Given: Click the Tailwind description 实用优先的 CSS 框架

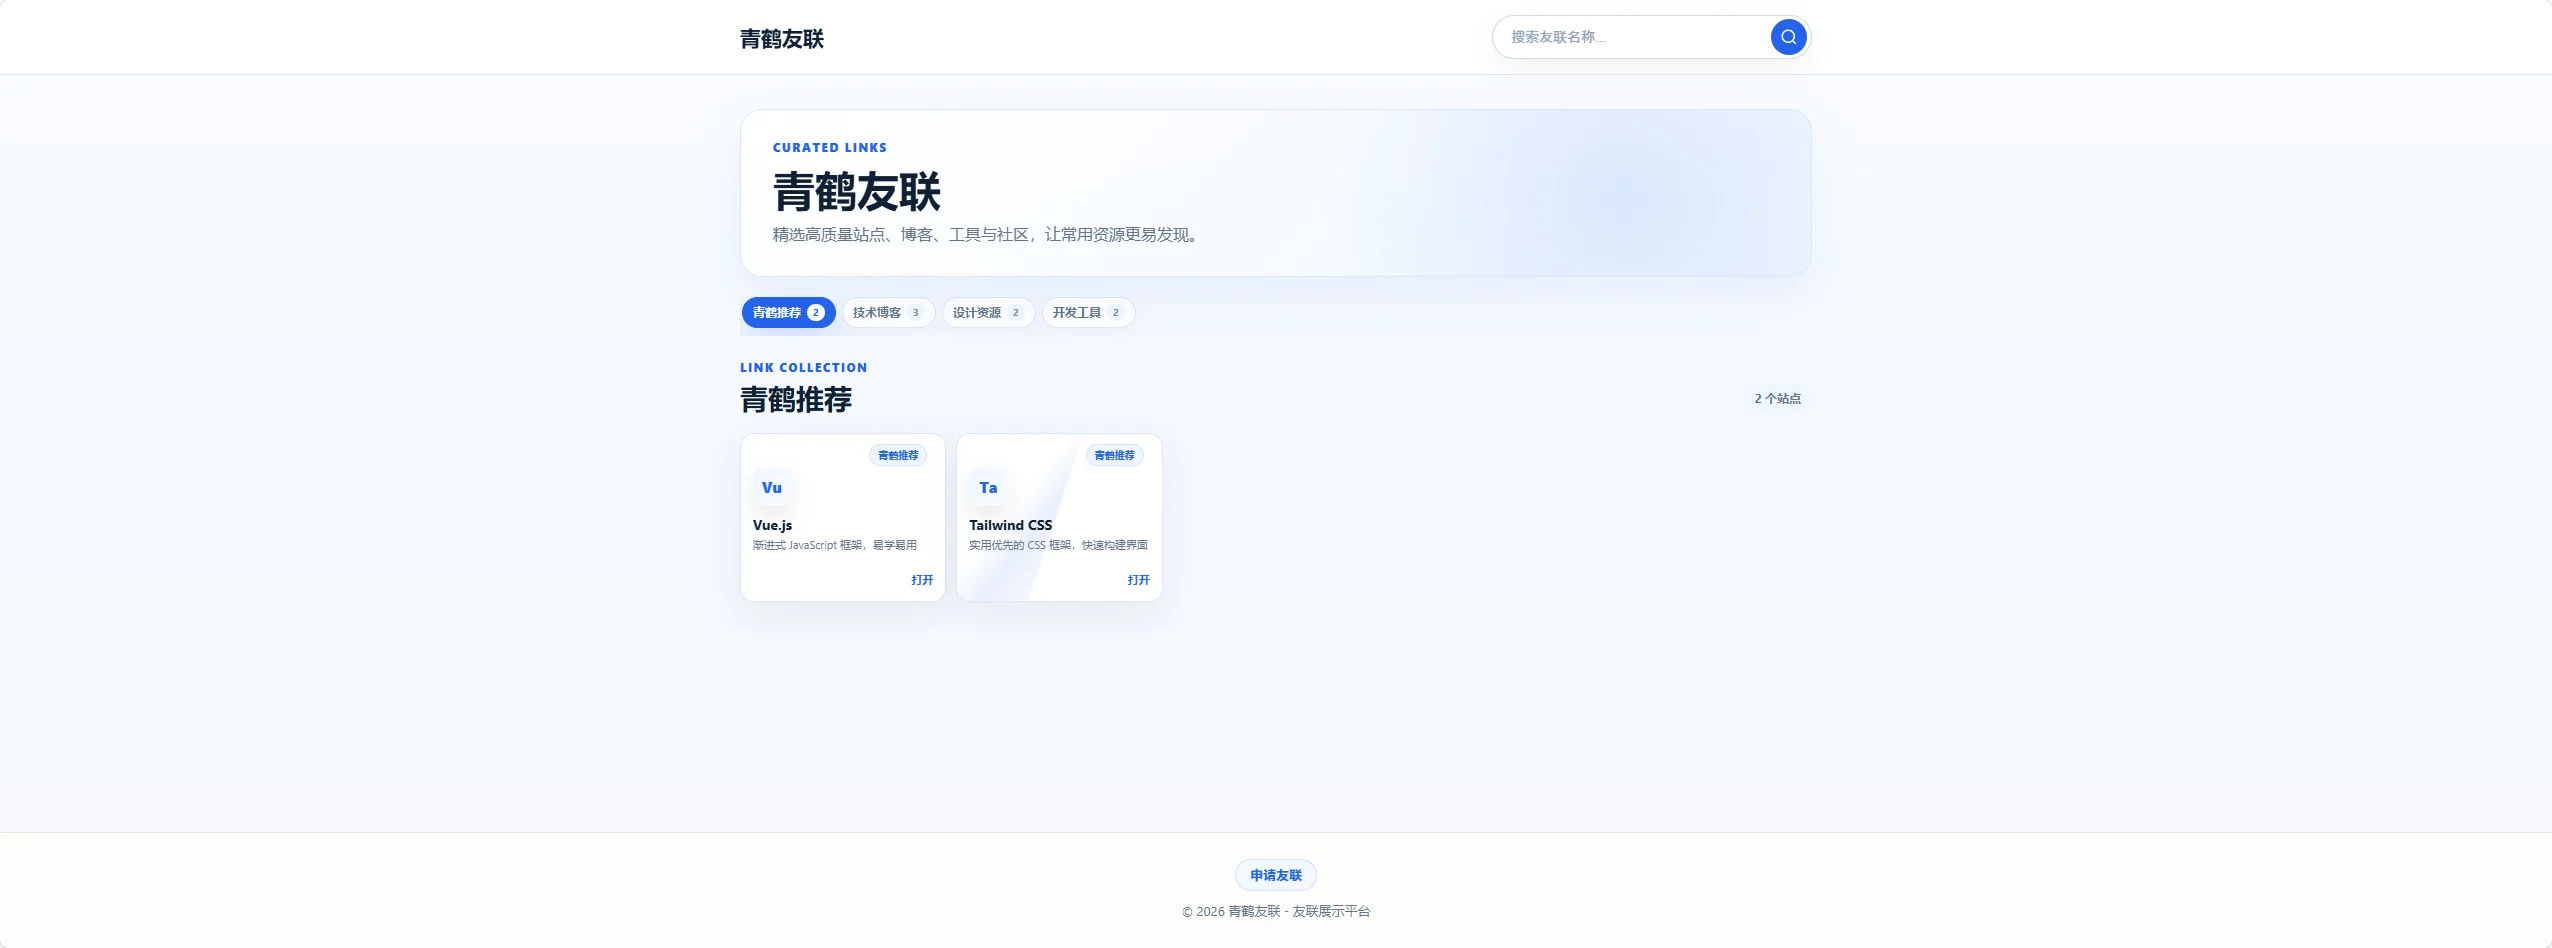Looking at the screenshot, I should pos(1058,545).
